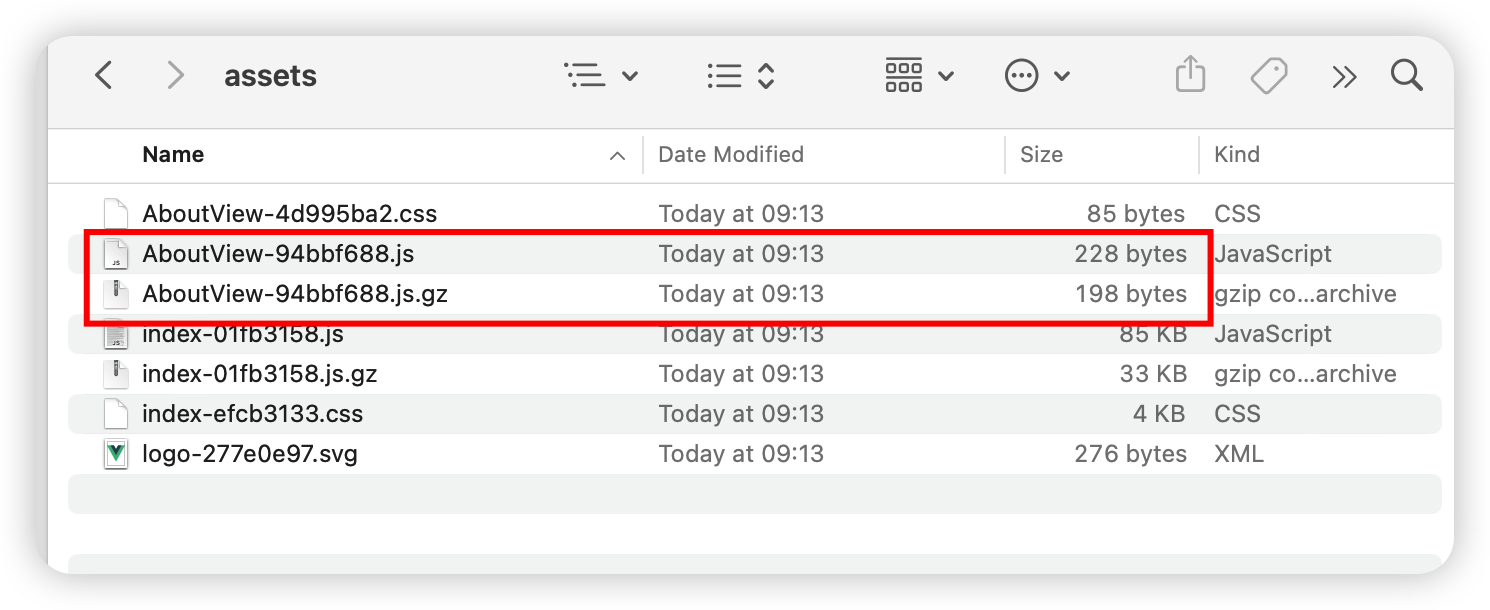
Task: Sort by the Size column header
Action: click(x=1041, y=154)
